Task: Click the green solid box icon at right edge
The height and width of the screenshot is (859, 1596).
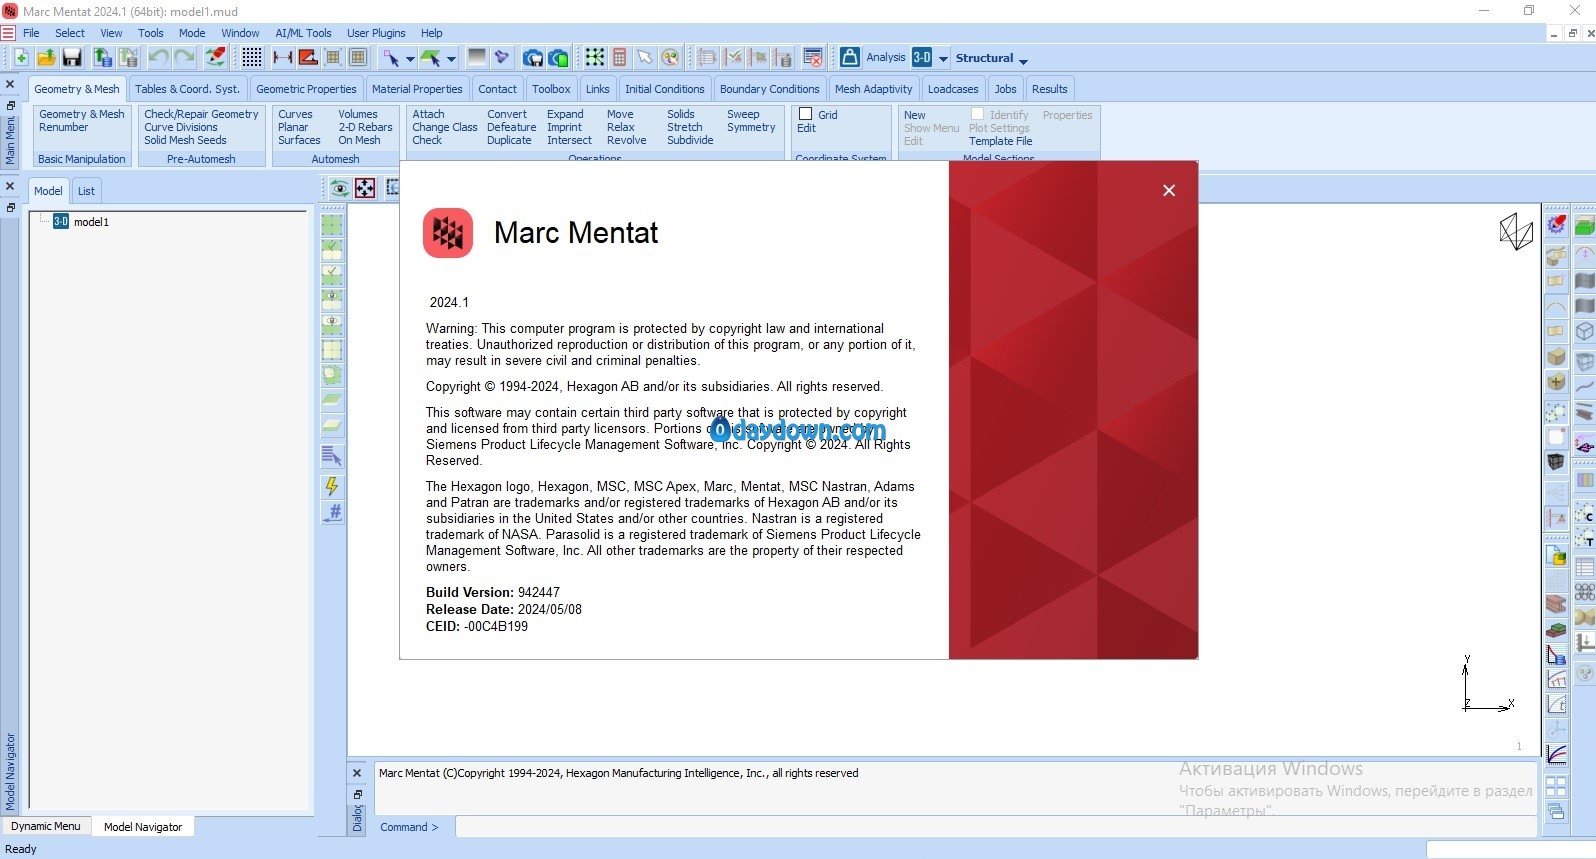Action: coord(1585,226)
